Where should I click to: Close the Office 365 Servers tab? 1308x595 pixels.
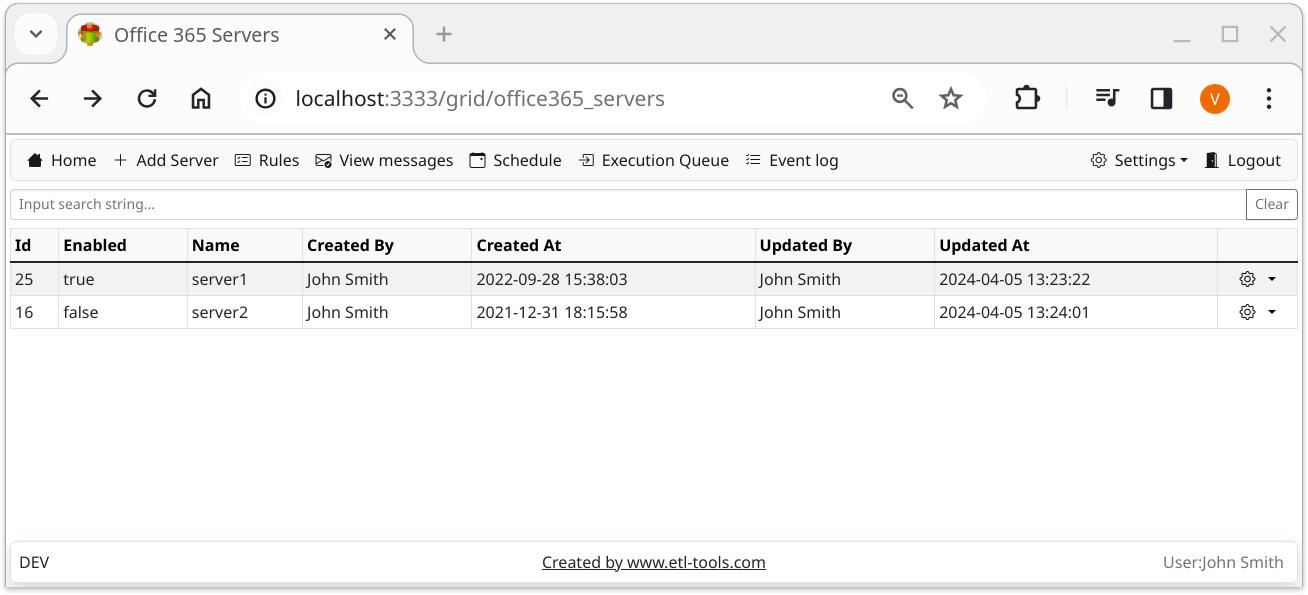click(390, 34)
